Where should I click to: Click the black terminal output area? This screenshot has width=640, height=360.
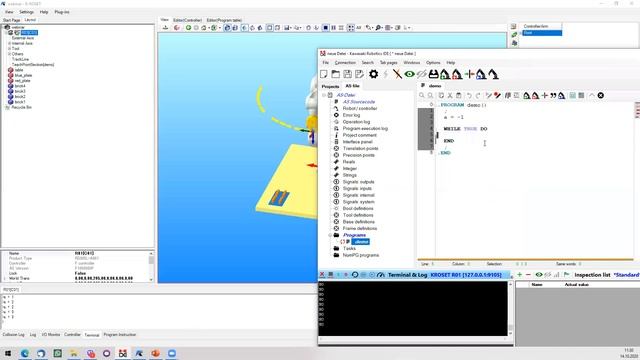coord(413,309)
